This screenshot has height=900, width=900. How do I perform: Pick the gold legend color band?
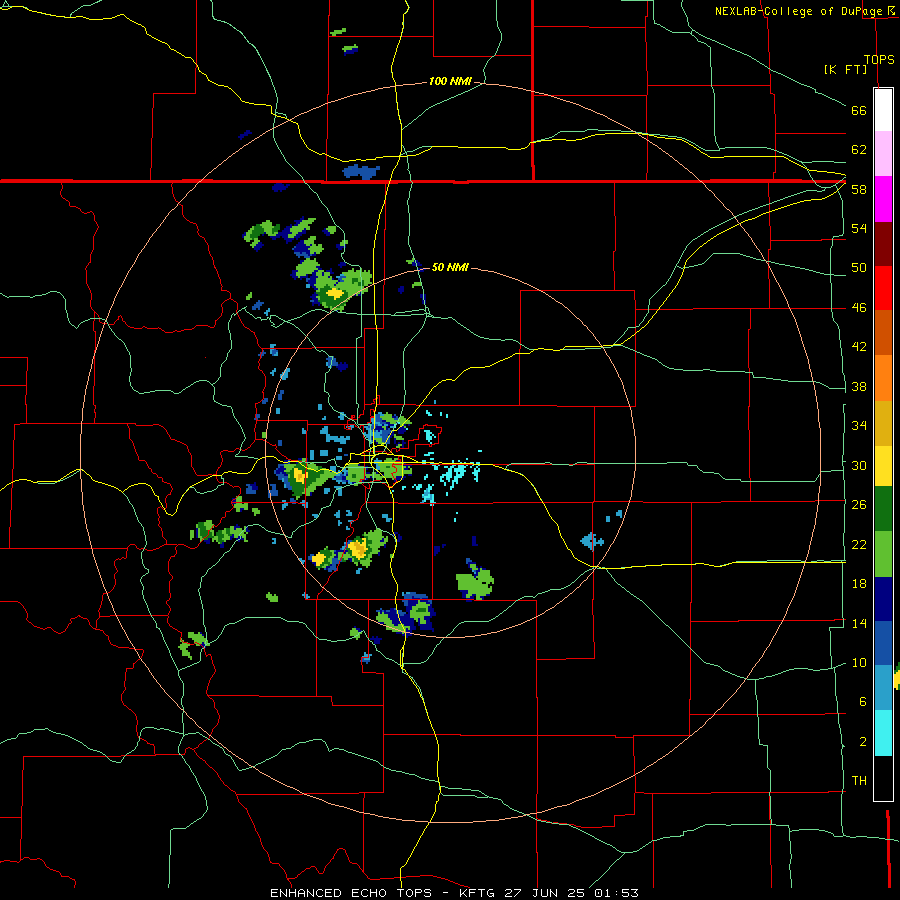pyautogui.click(x=883, y=423)
